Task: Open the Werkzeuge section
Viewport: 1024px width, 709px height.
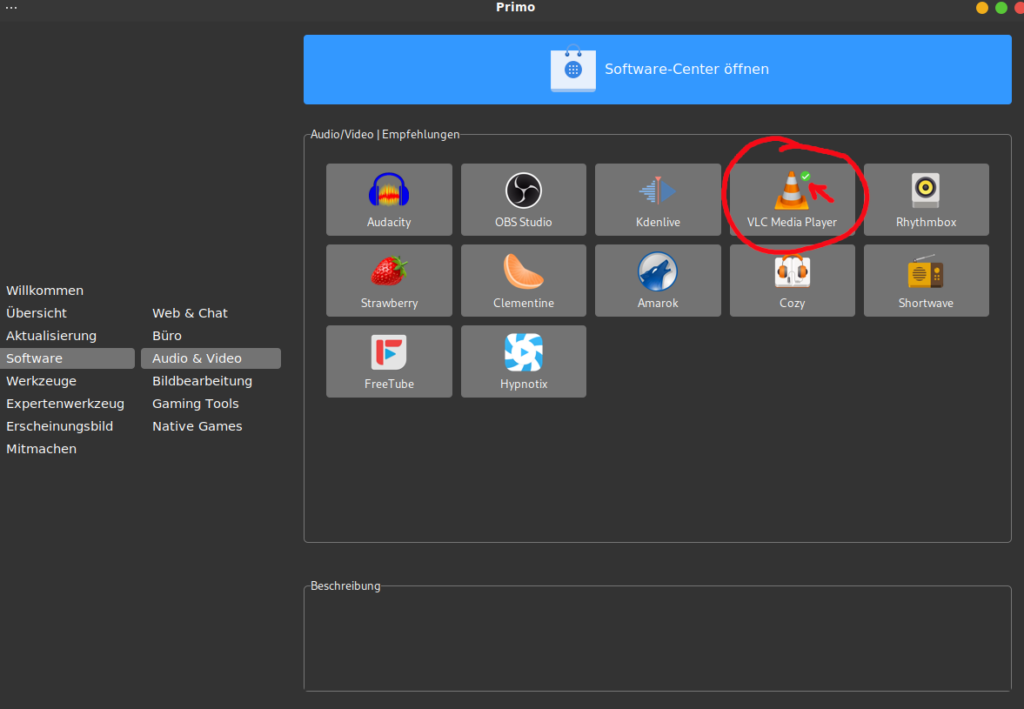Action: 41,381
